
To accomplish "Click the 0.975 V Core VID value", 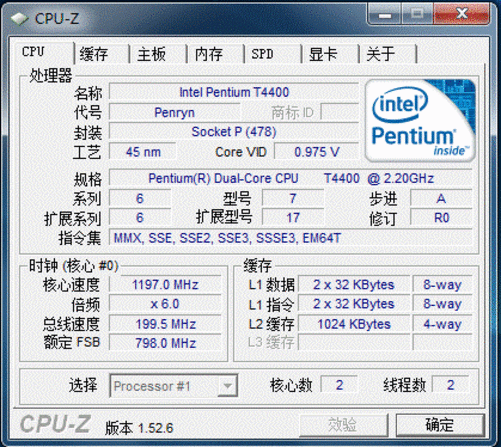I will coord(317,152).
